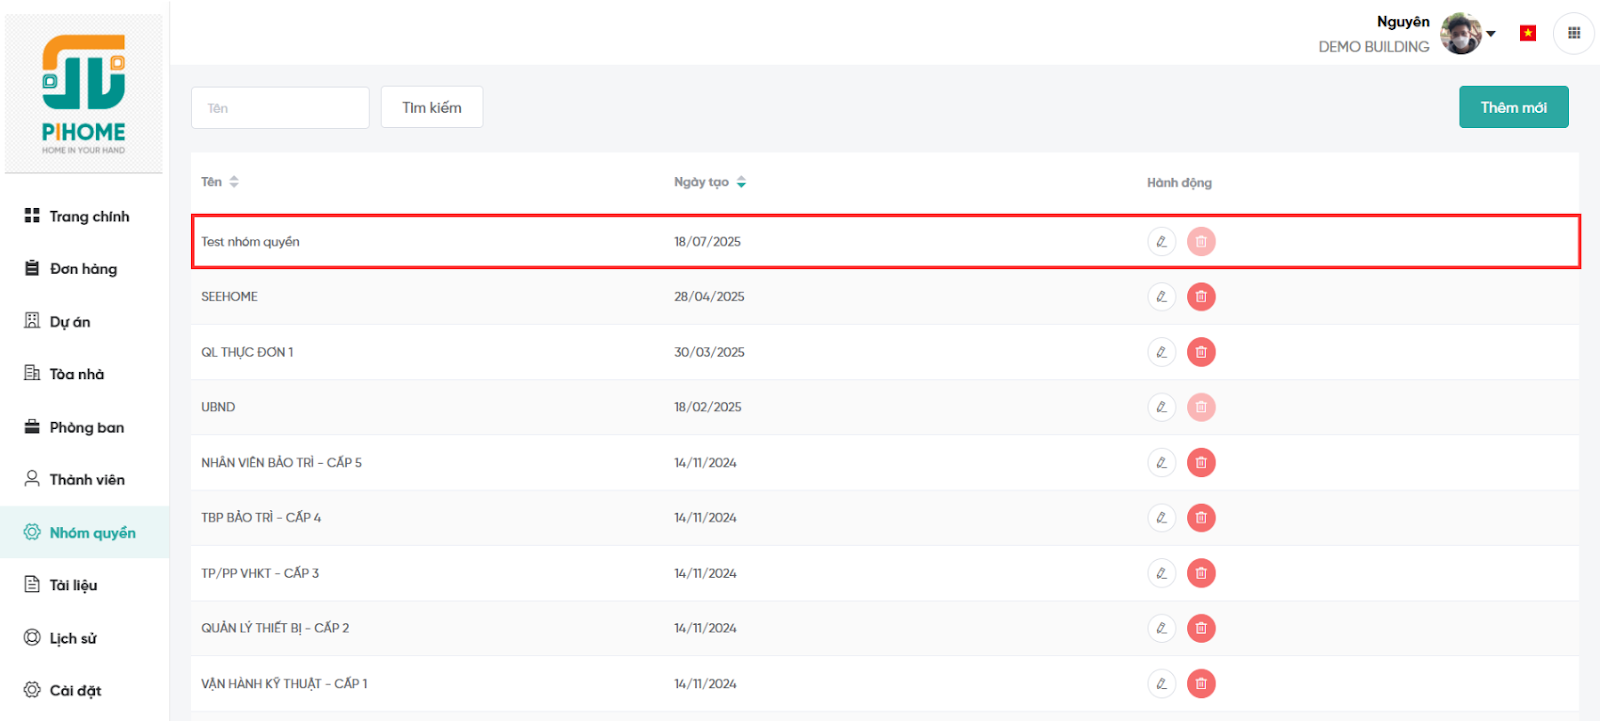Go to Thành viên menu item
This screenshot has height=721, width=1600.
coord(86,480)
